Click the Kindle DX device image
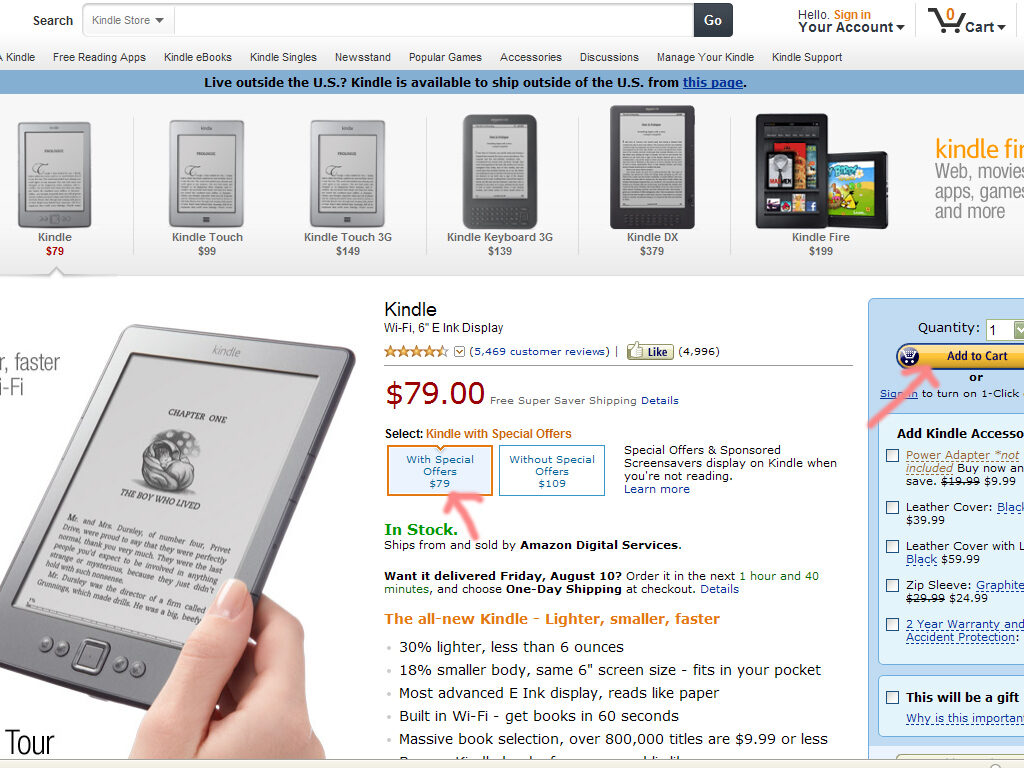 [x=652, y=167]
